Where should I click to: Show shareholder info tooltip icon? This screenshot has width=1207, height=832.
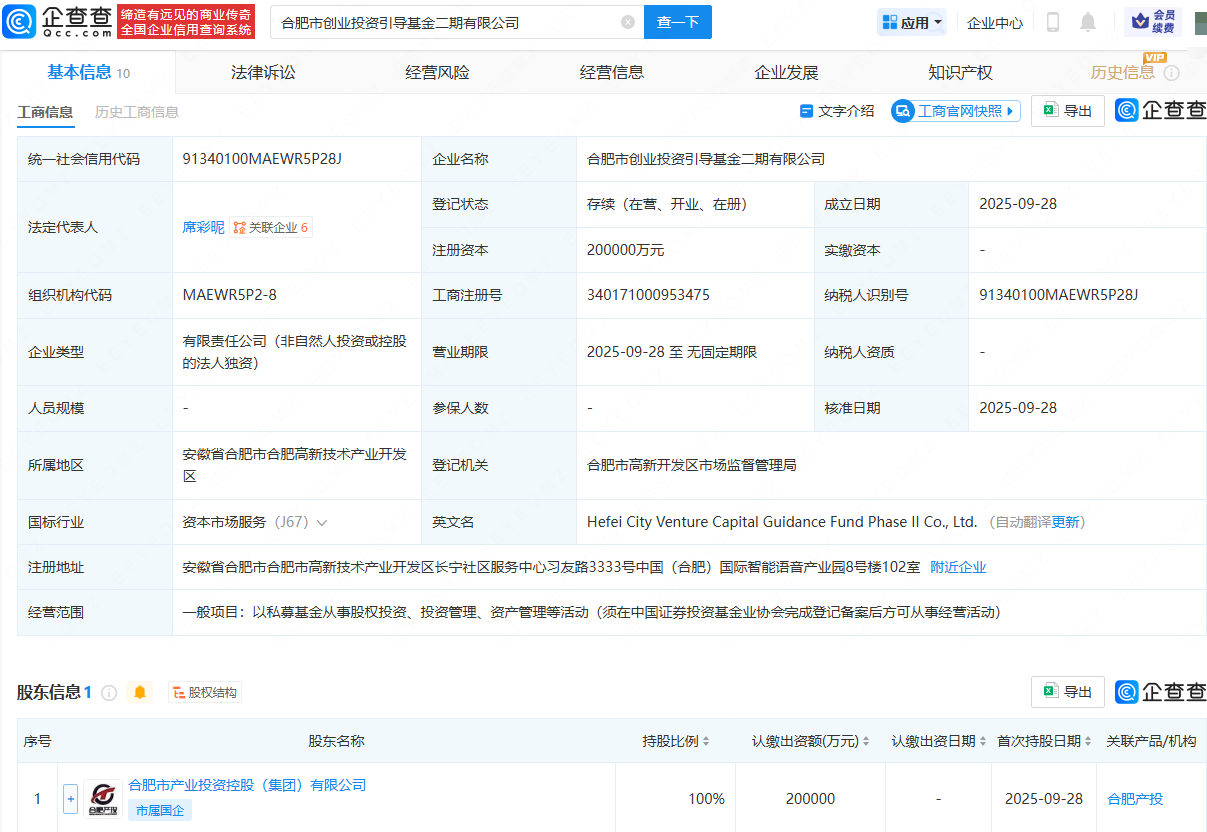(x=109, y=692)
